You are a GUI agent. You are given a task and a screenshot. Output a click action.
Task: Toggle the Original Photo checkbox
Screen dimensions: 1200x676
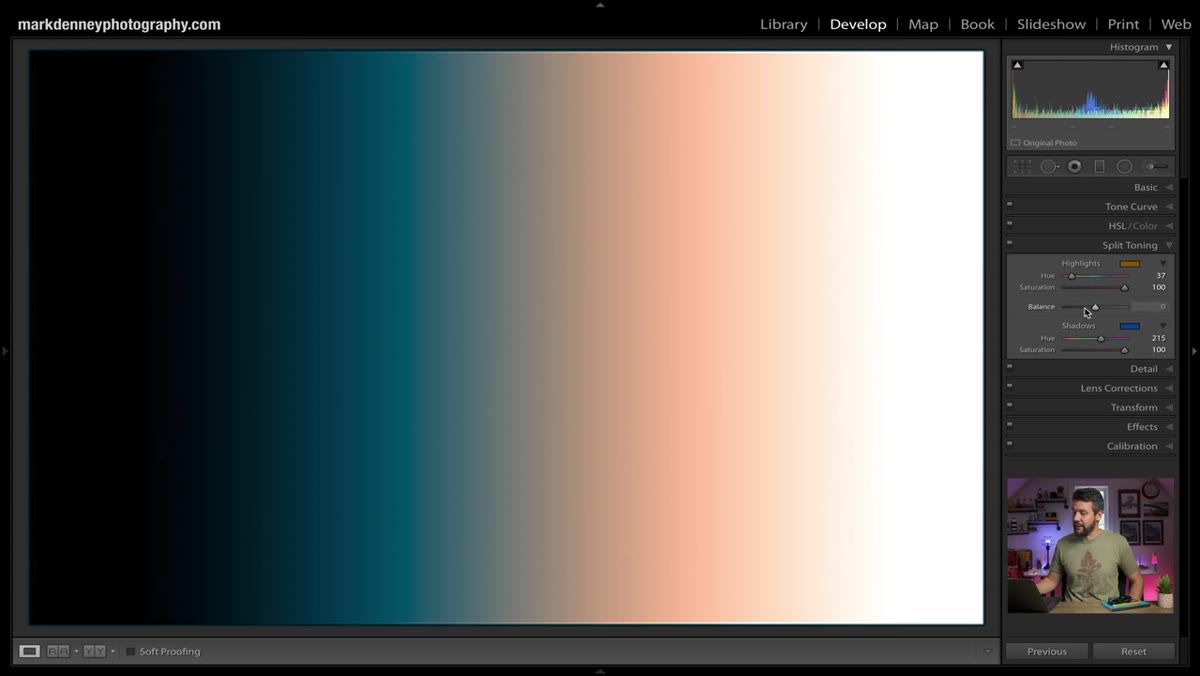tap(1015, 143)
